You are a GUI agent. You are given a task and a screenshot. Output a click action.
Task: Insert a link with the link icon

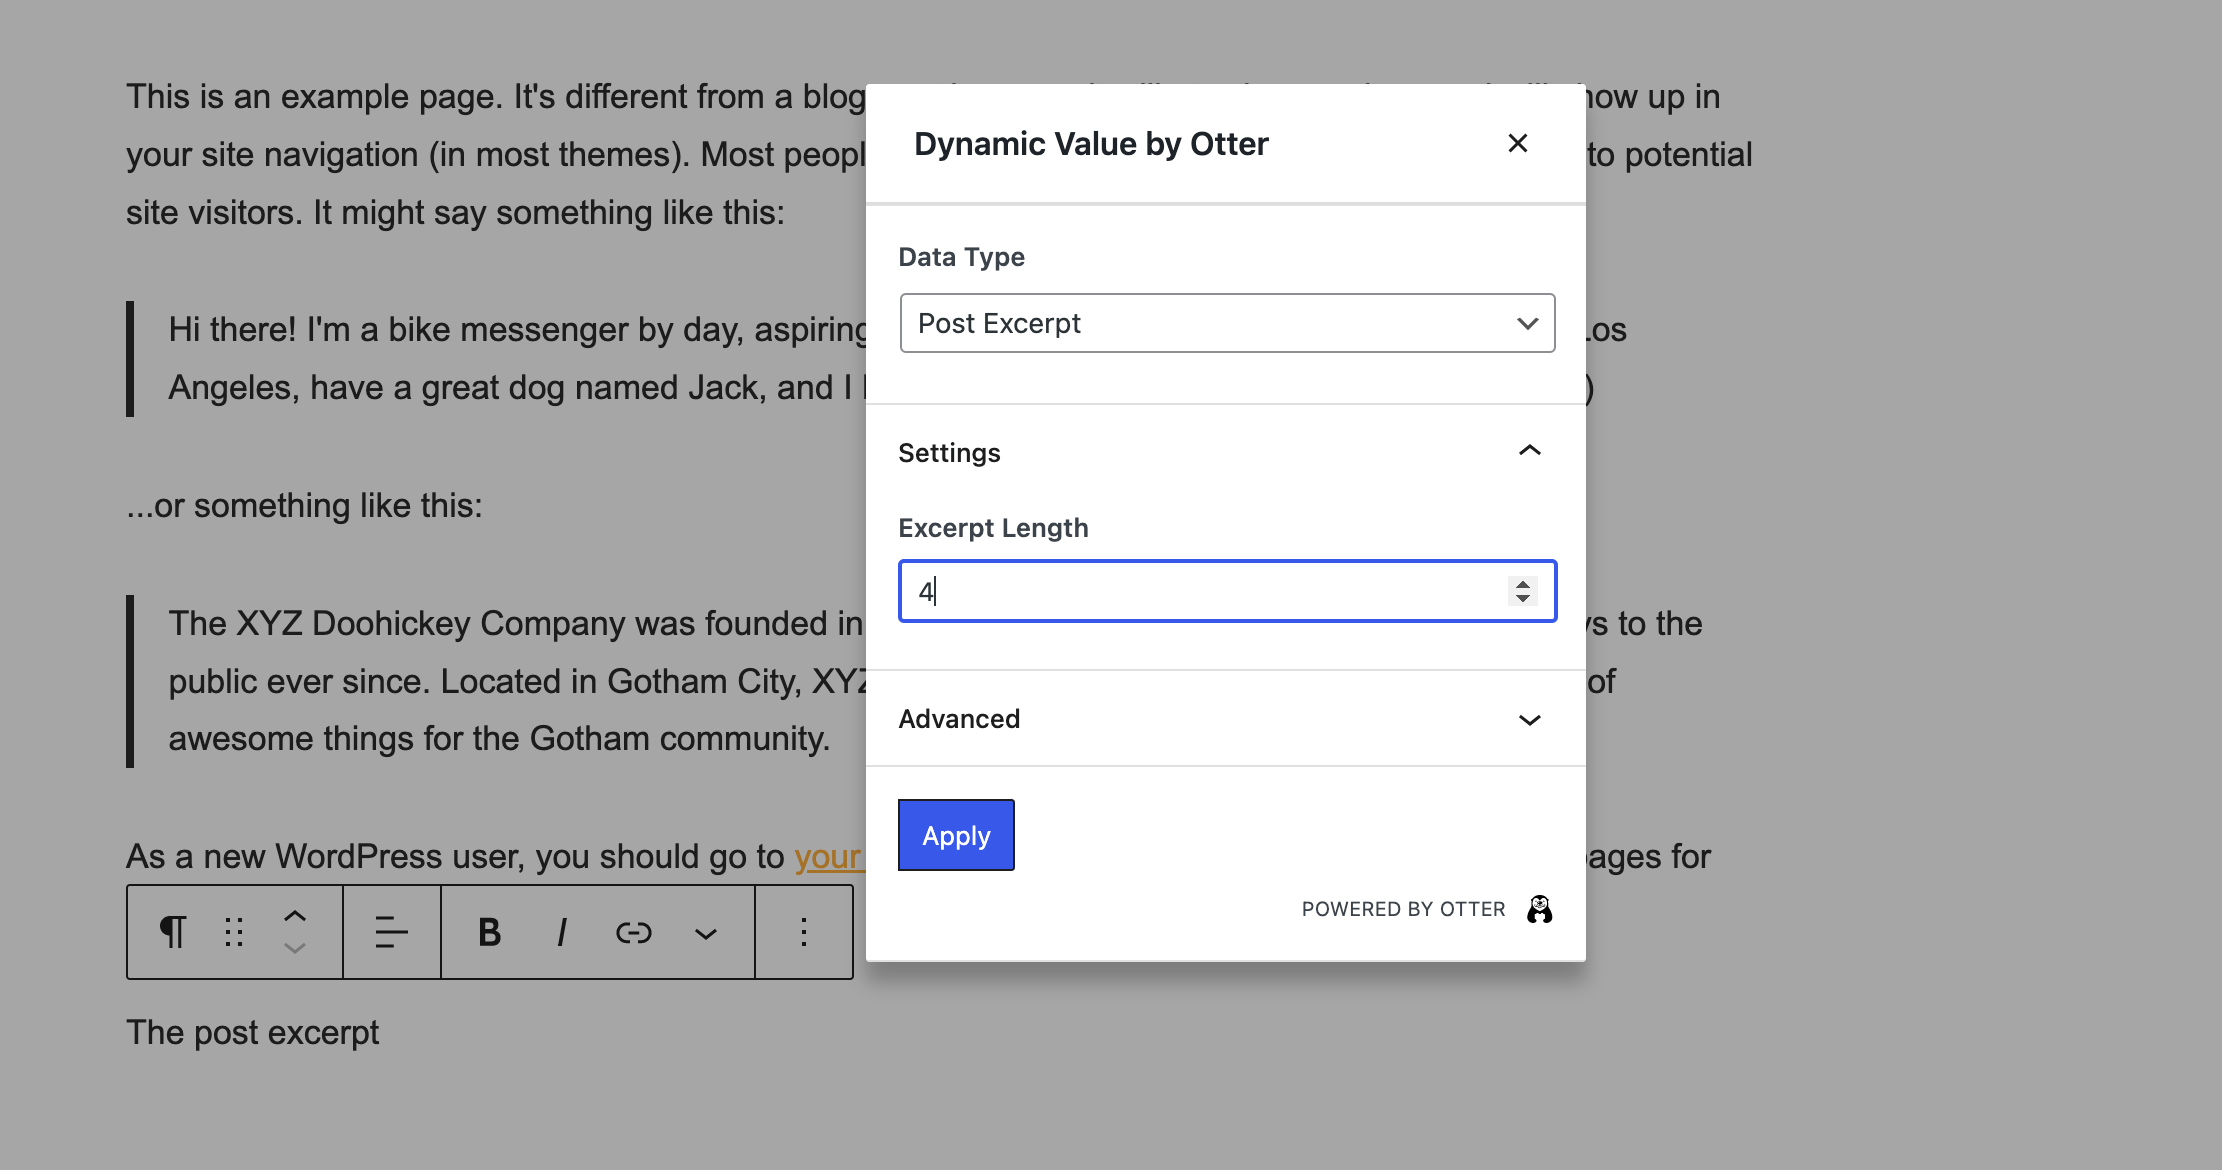click(x=634, y=932)
